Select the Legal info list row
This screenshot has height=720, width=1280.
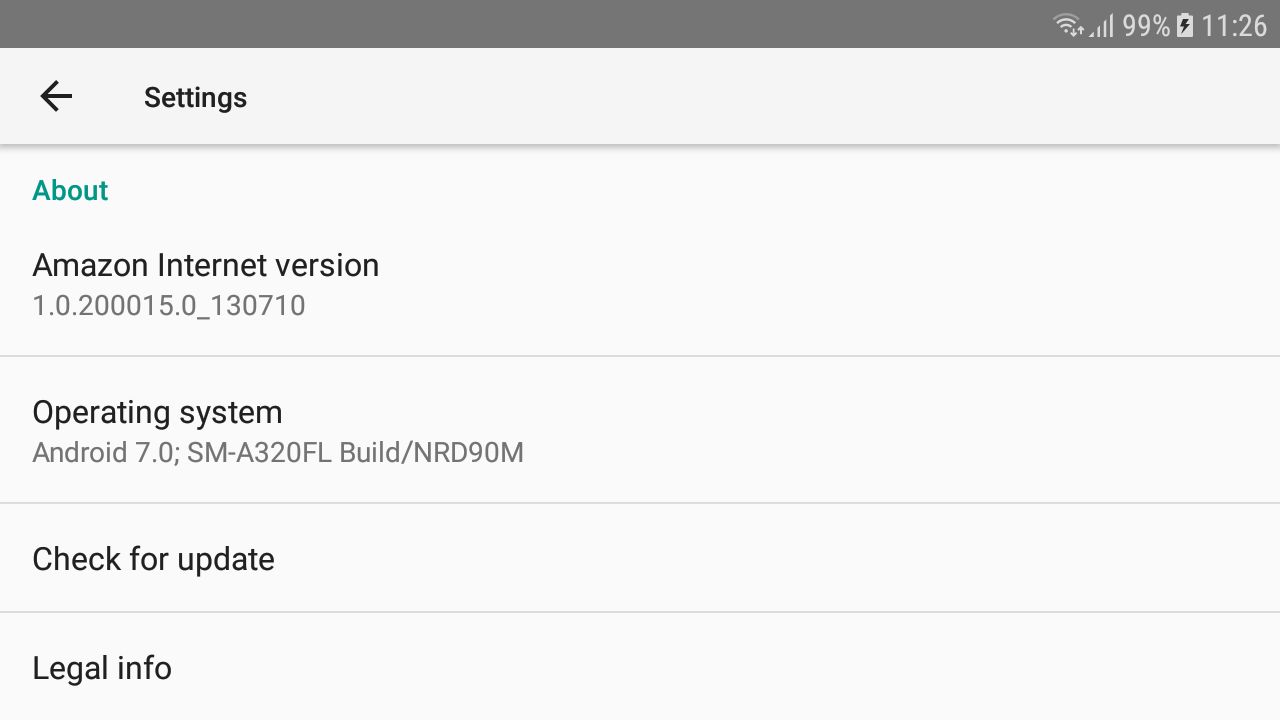point(640,667)
